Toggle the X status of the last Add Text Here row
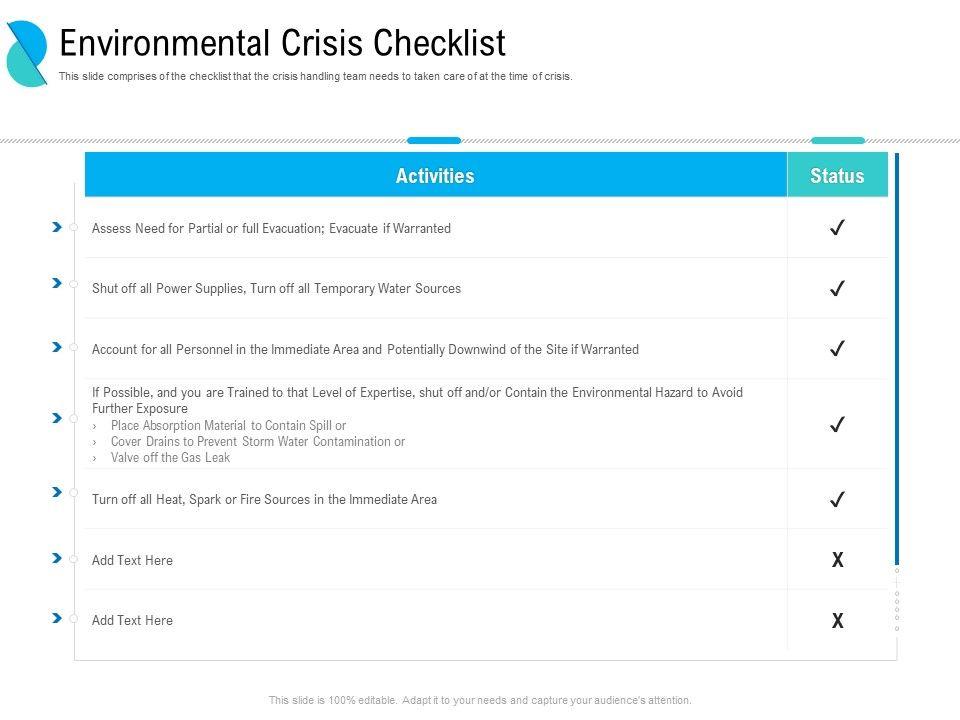The width and height of the screenshot is (960, 720). coord(838,621)
